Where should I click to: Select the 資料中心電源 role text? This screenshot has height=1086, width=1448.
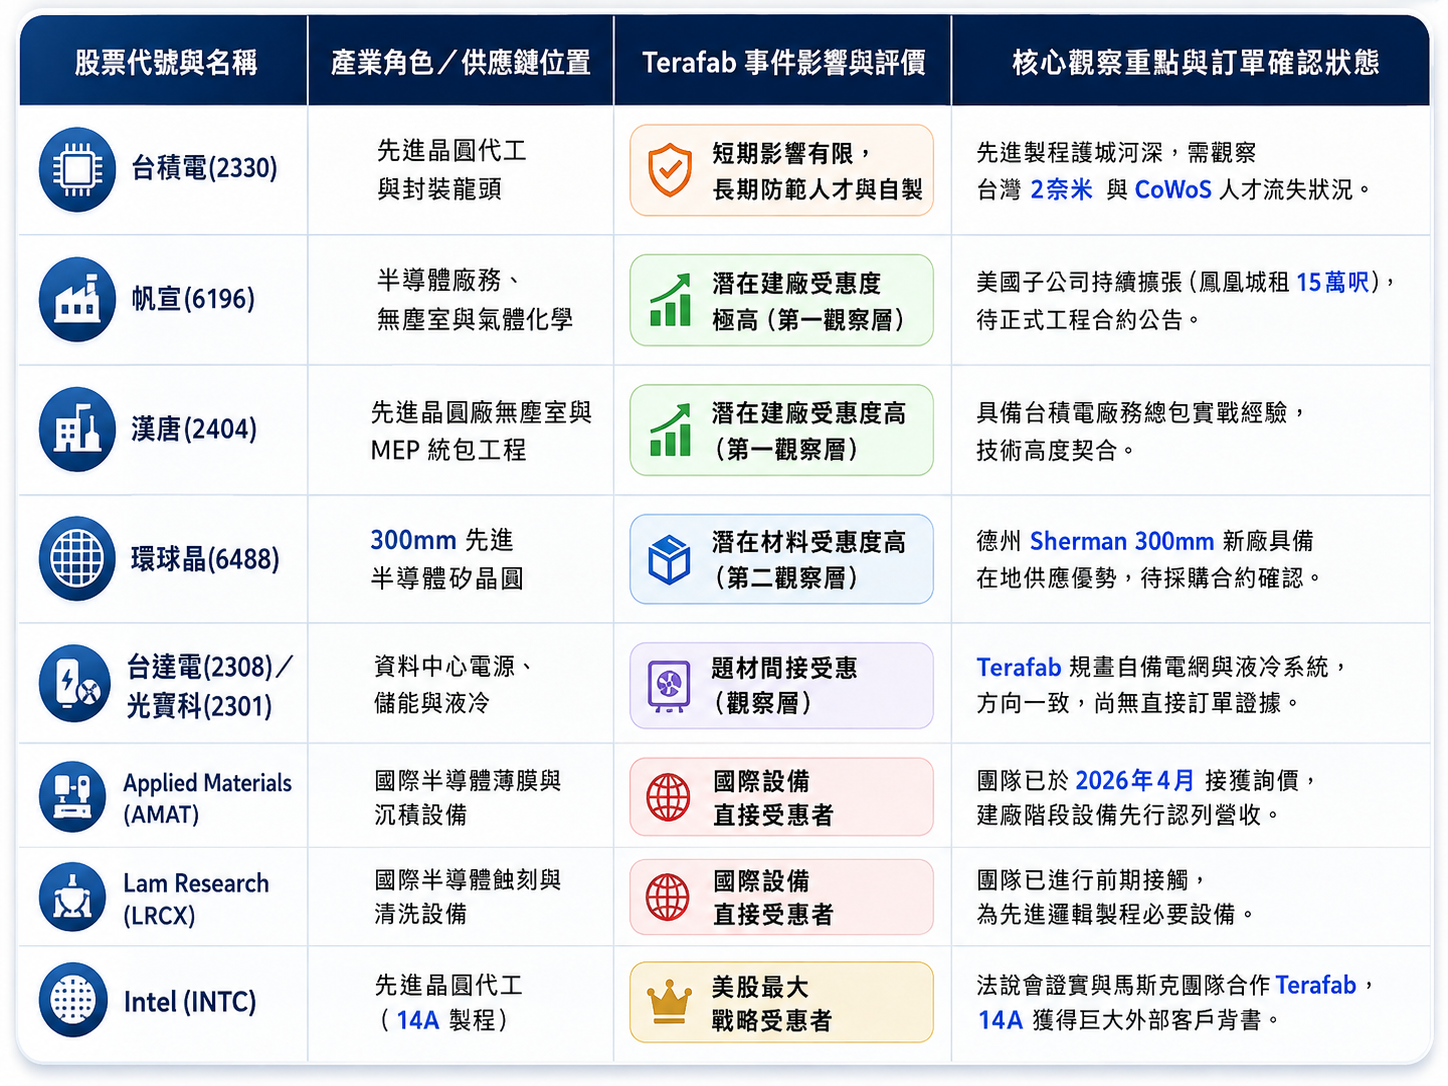(446, 666)
